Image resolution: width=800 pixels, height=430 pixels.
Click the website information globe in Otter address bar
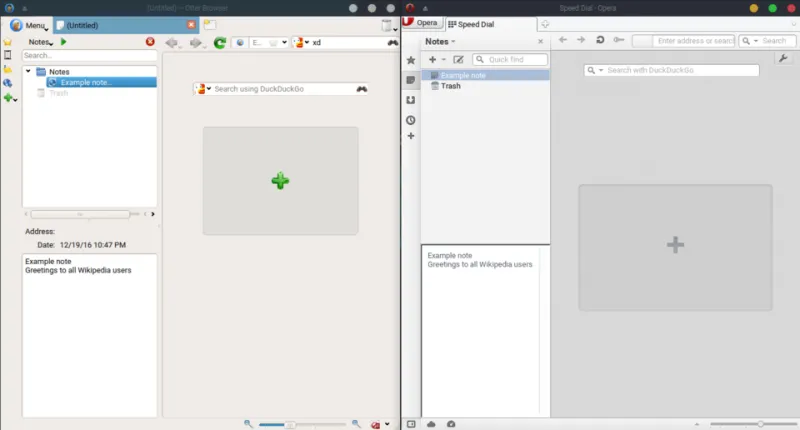[x=240, y=43]
